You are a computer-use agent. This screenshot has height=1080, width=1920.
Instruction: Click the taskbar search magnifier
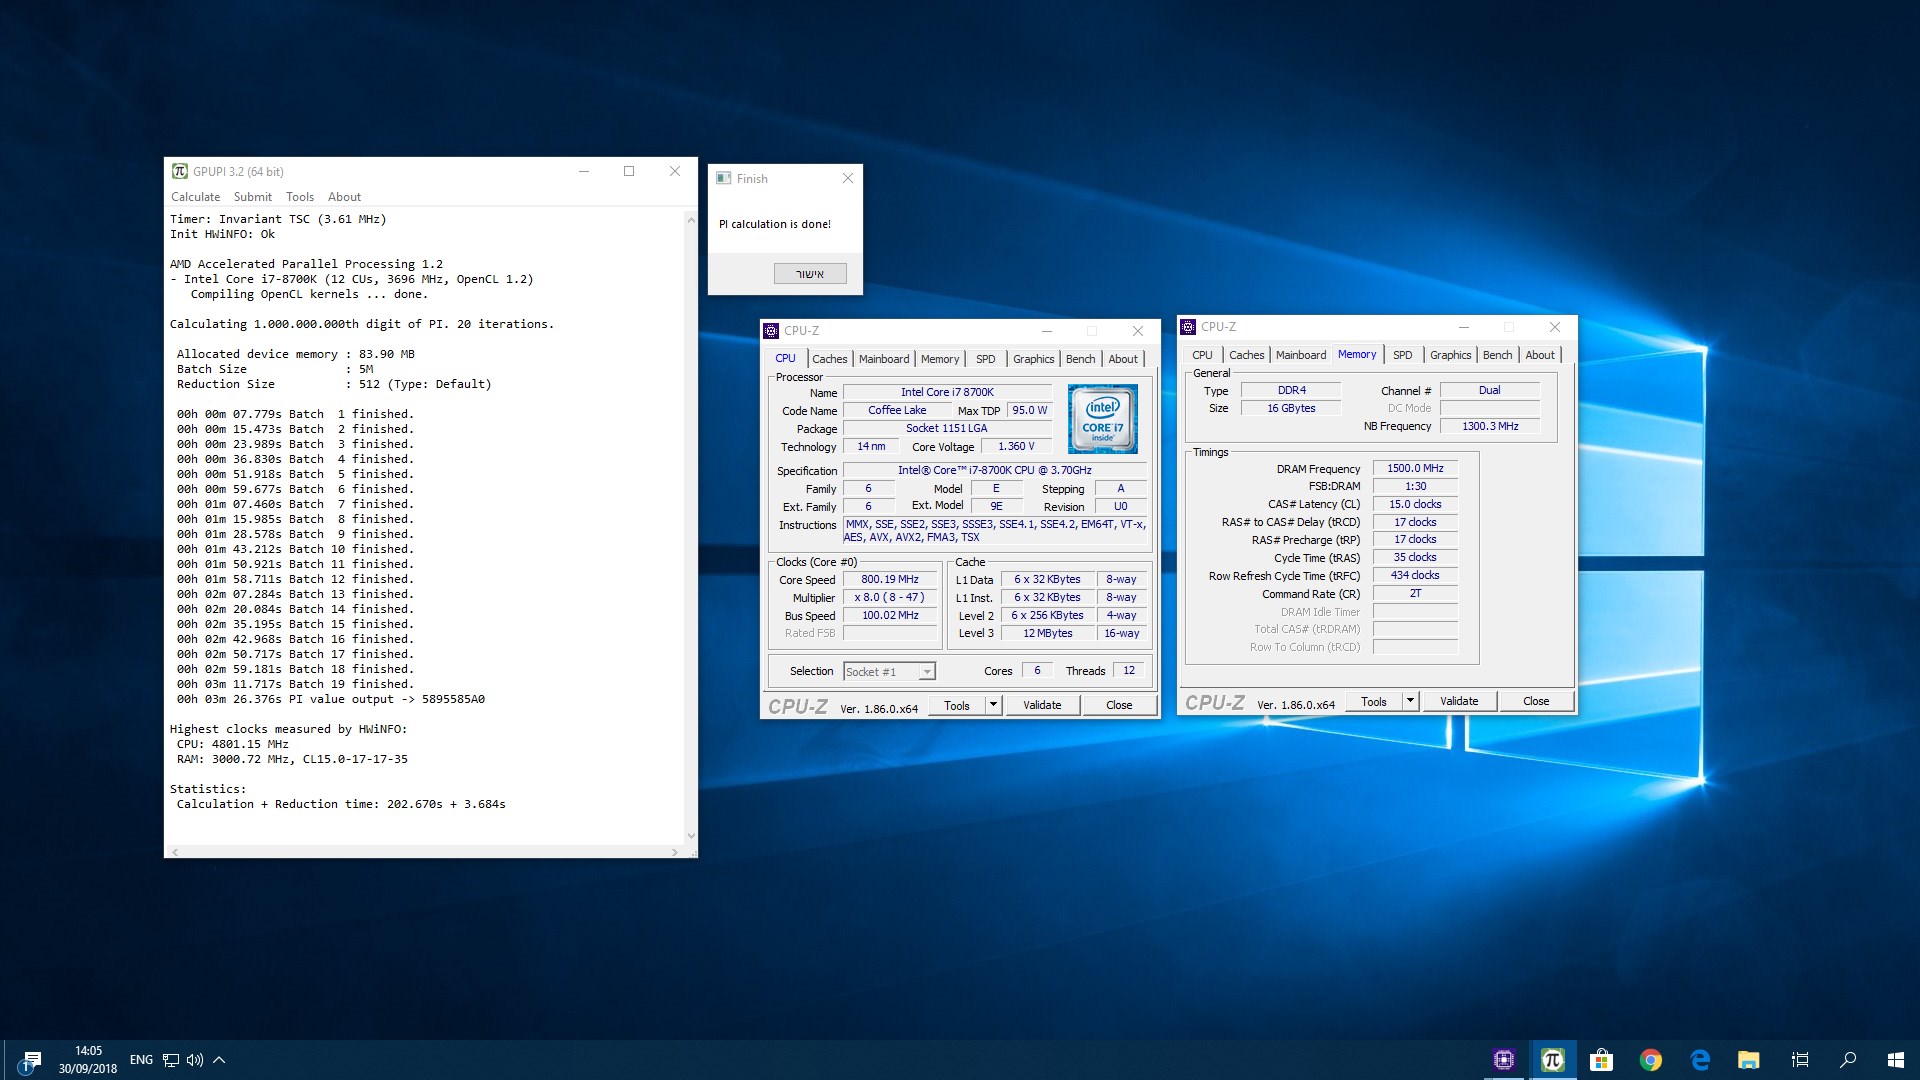click(1848, 1060)
